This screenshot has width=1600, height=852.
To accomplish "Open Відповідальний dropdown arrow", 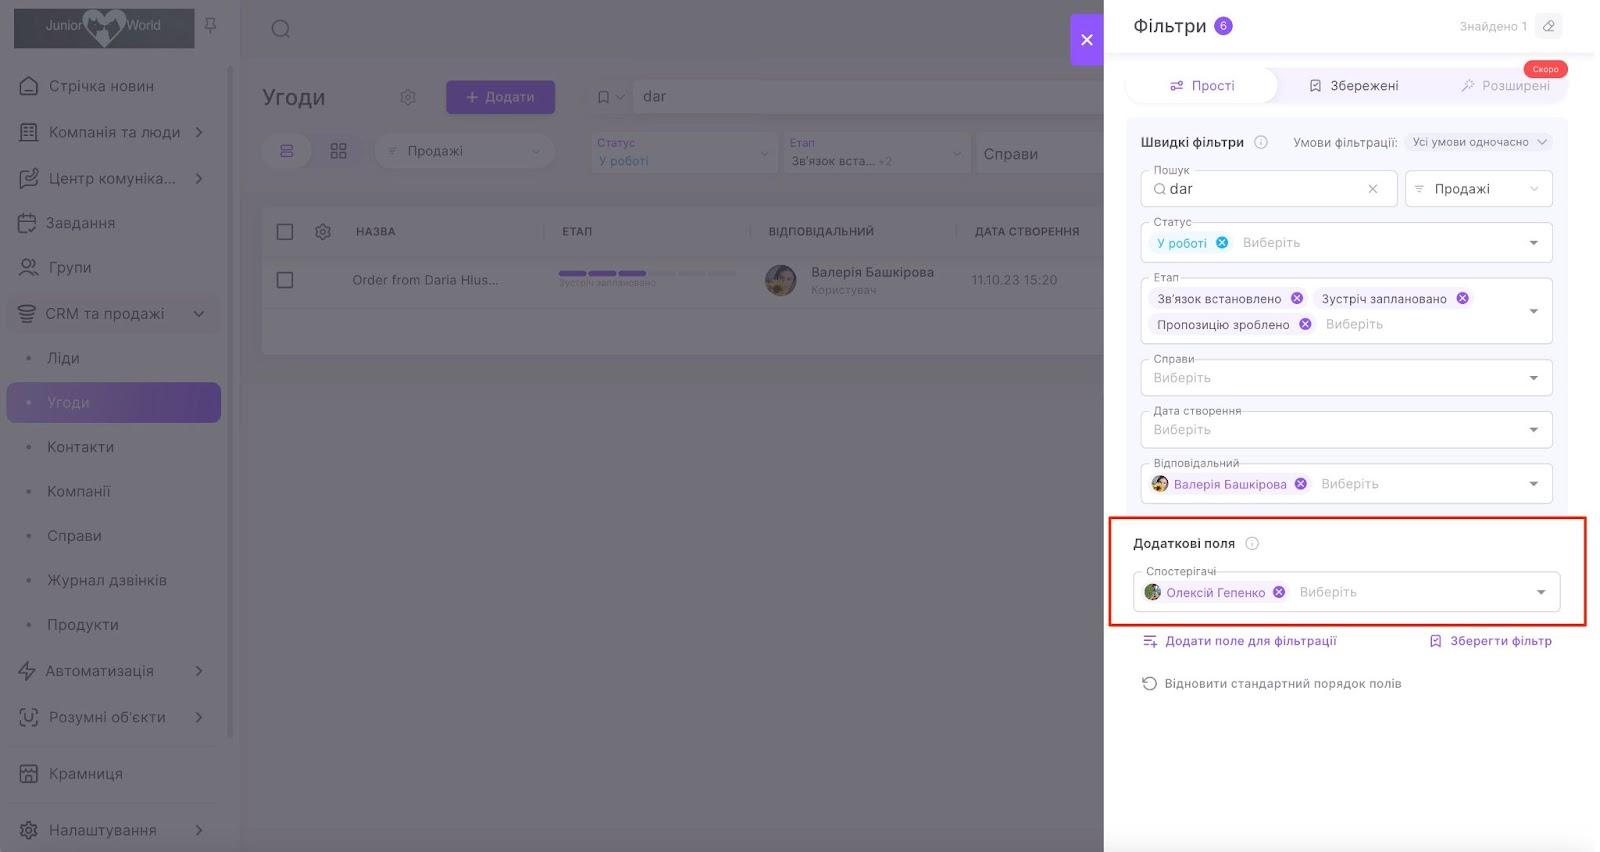I will pyautogui.click(x=1534, y=484).
